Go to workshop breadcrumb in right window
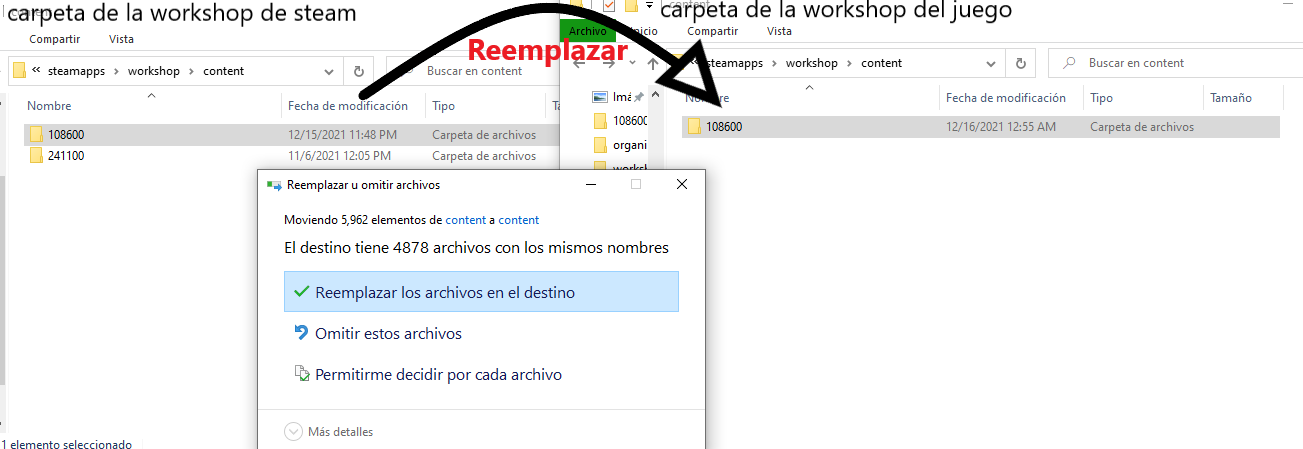Viewport: 1303px width, 449px height. click(812, 63)
